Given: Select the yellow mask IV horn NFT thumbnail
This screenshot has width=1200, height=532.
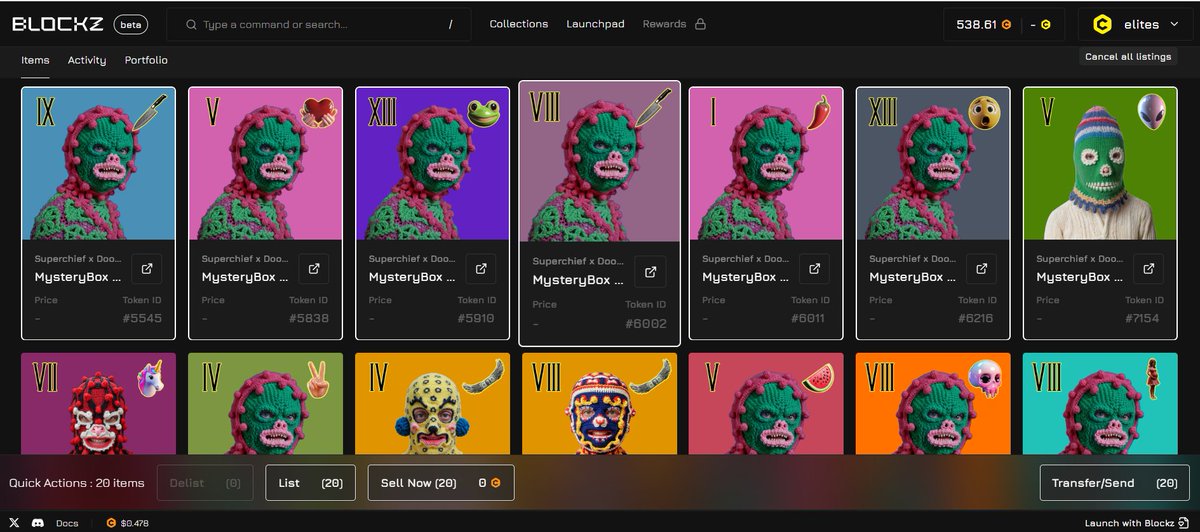Looking at the screenshot, I should point(433,403).
